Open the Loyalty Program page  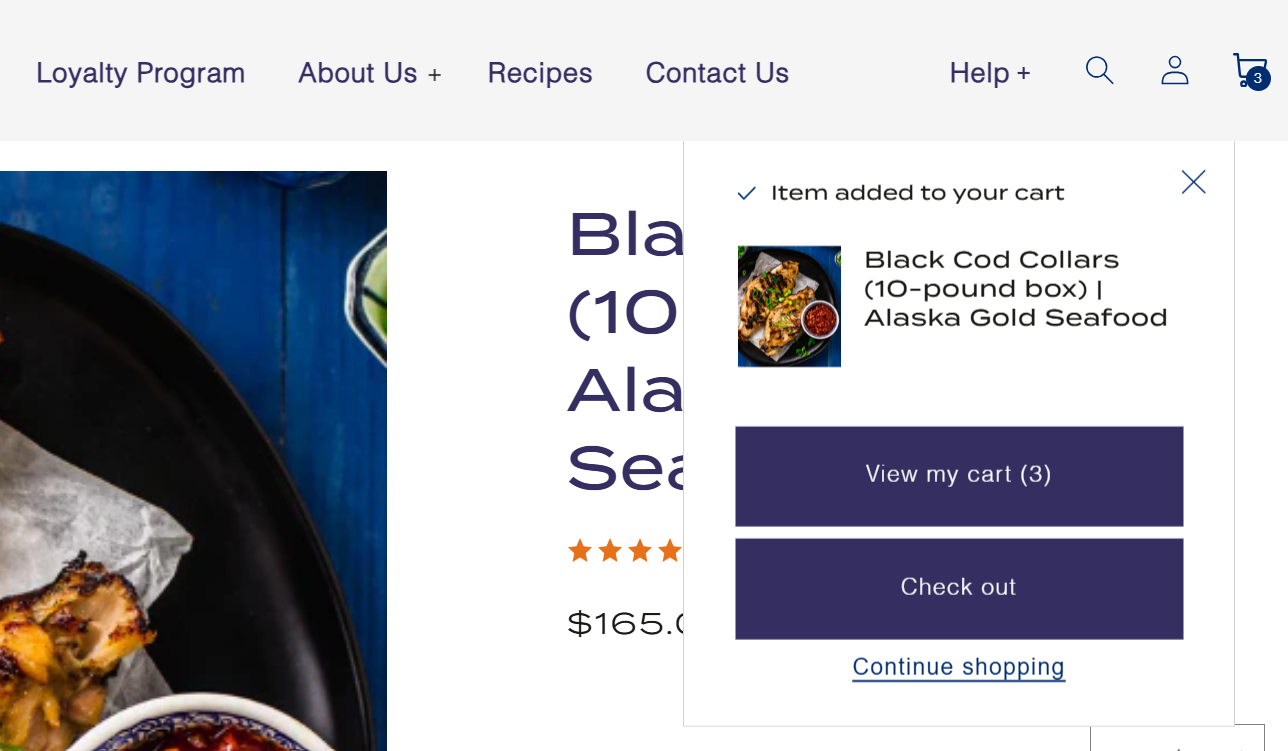click(x=140, y=73)
